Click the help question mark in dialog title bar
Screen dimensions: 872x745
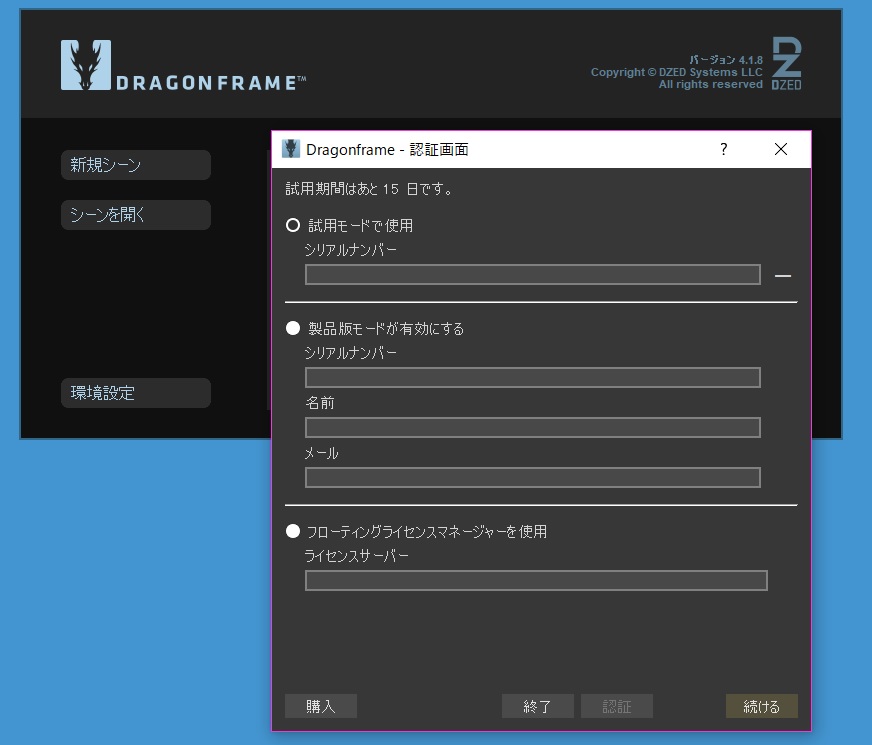(x=724, y=149)
